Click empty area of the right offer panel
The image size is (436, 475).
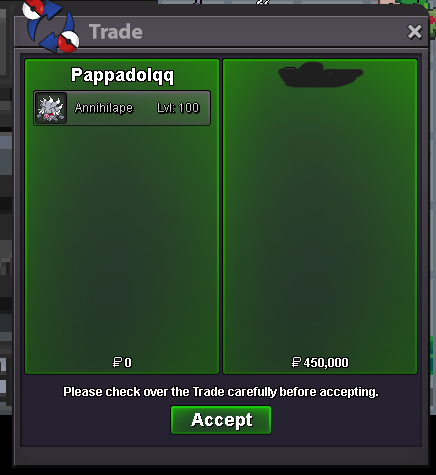click(320, 220)
